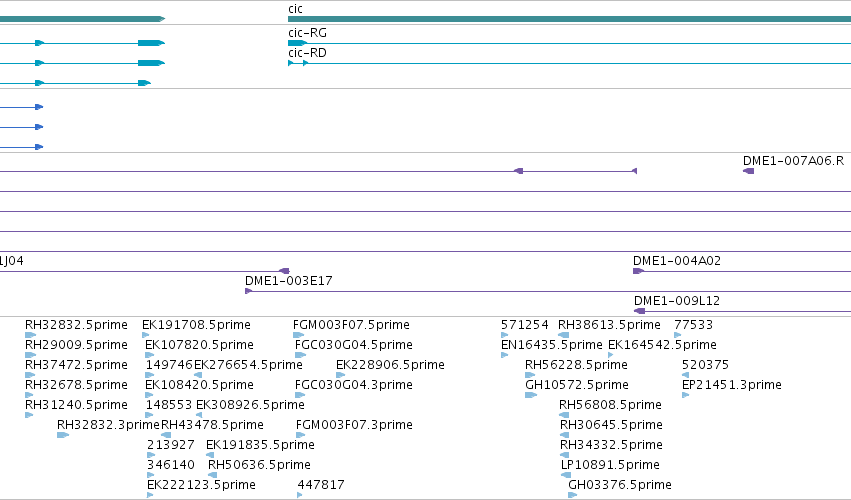Select the 346140 feature label
Viewport: 851px width, 500px height.
(x=170, y=465)
